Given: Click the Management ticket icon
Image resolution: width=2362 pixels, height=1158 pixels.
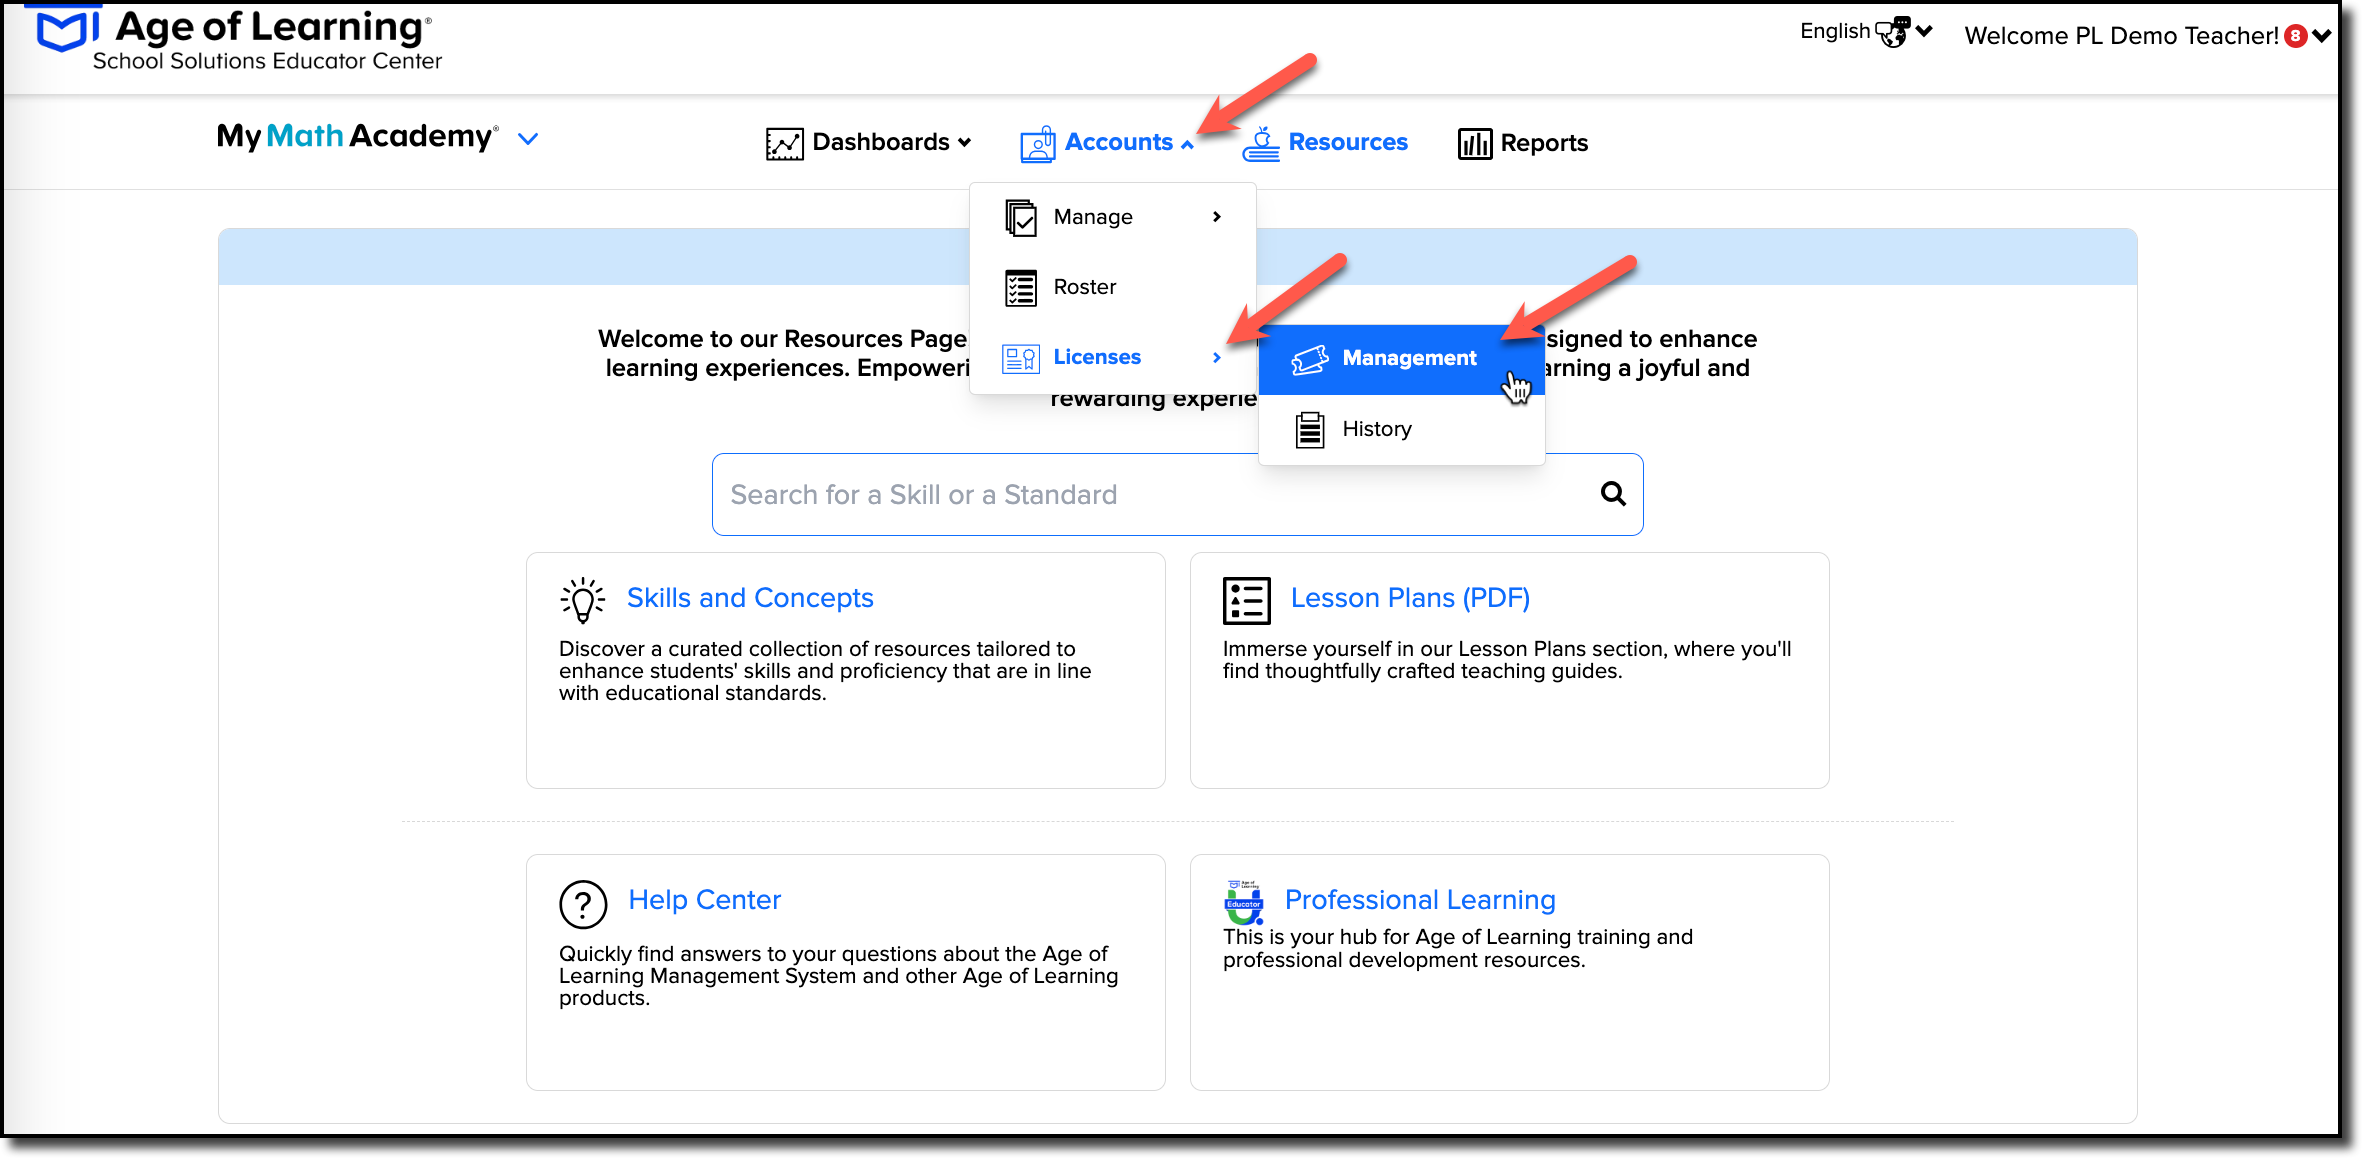Looking at the screenshot, I should [1310, 359].
